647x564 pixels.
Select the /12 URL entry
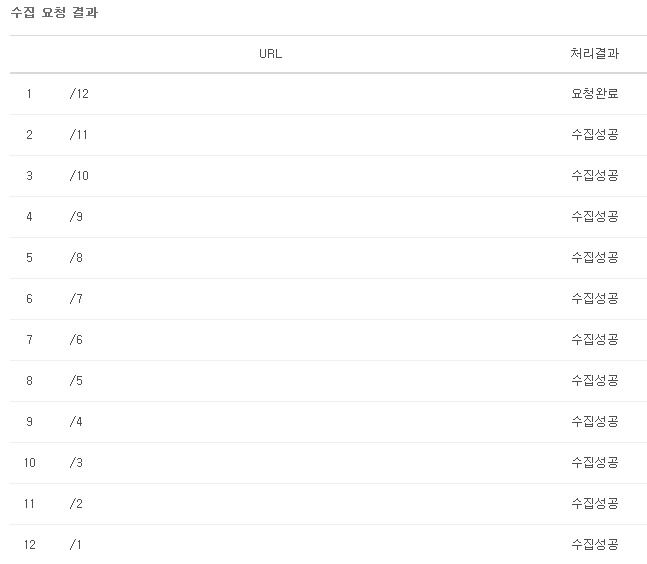(79, 94)
